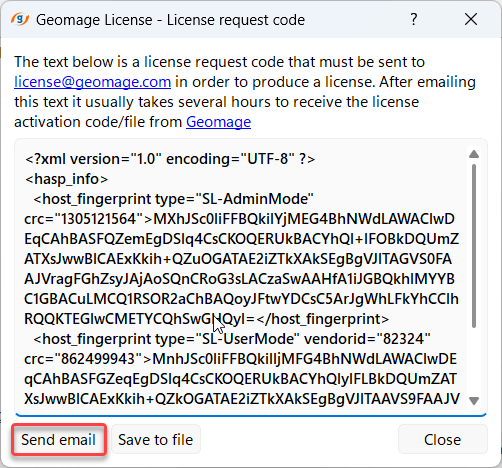
Task: Click the line beginning AJVragFGhZsy
Action: click(239, 279)
